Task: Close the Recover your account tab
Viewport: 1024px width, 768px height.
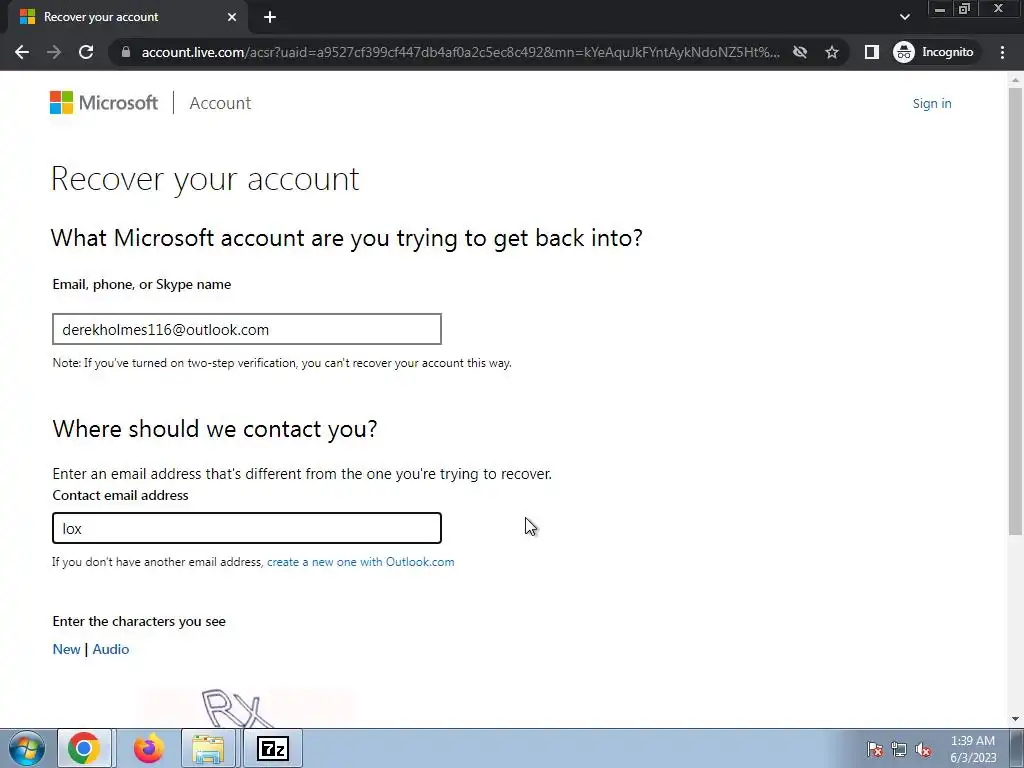Action: [232, 17]
